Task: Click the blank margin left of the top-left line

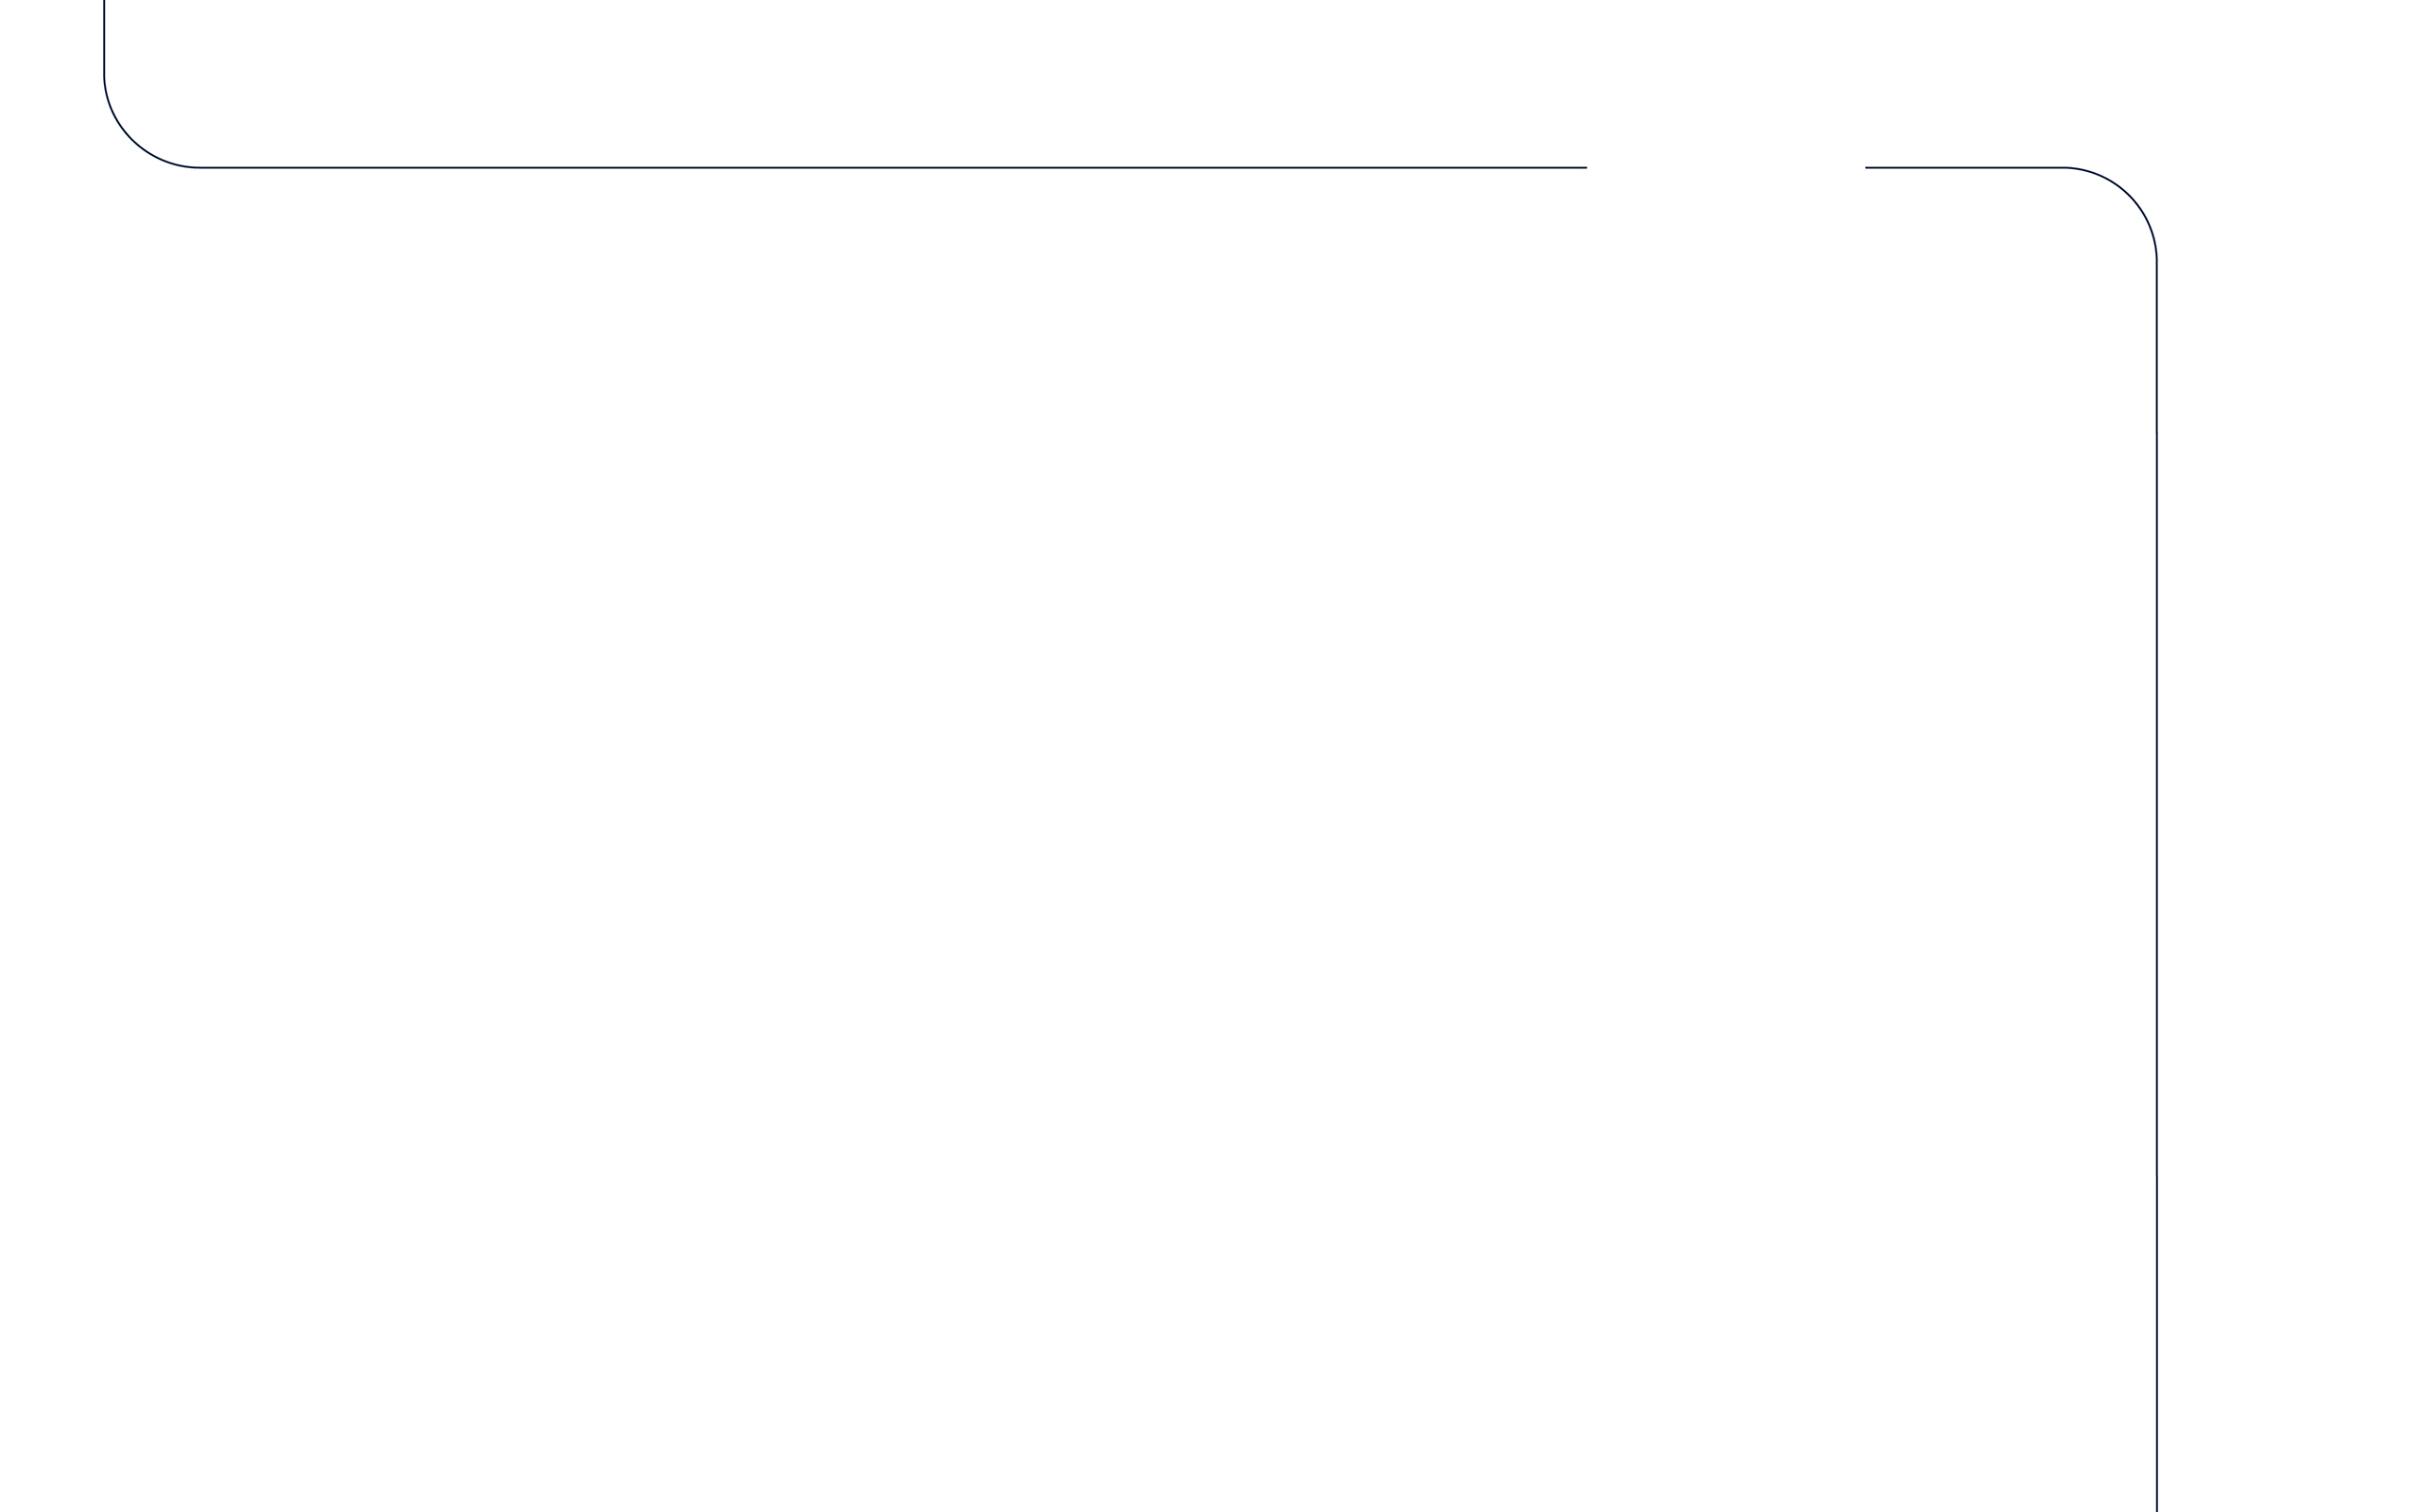Action: (50, 40)
